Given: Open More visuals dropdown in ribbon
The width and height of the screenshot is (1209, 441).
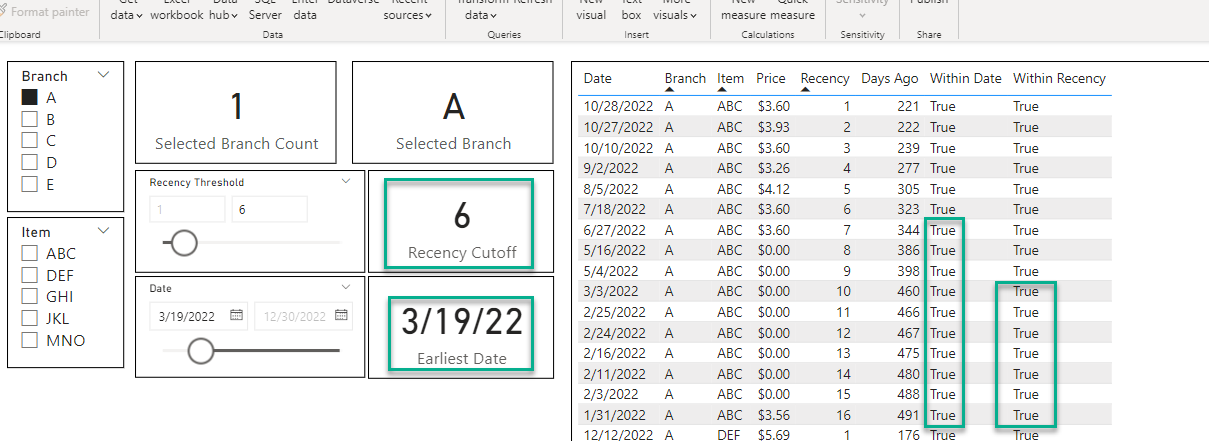Looking at the screenshot, I should click(x=694, y=16).
